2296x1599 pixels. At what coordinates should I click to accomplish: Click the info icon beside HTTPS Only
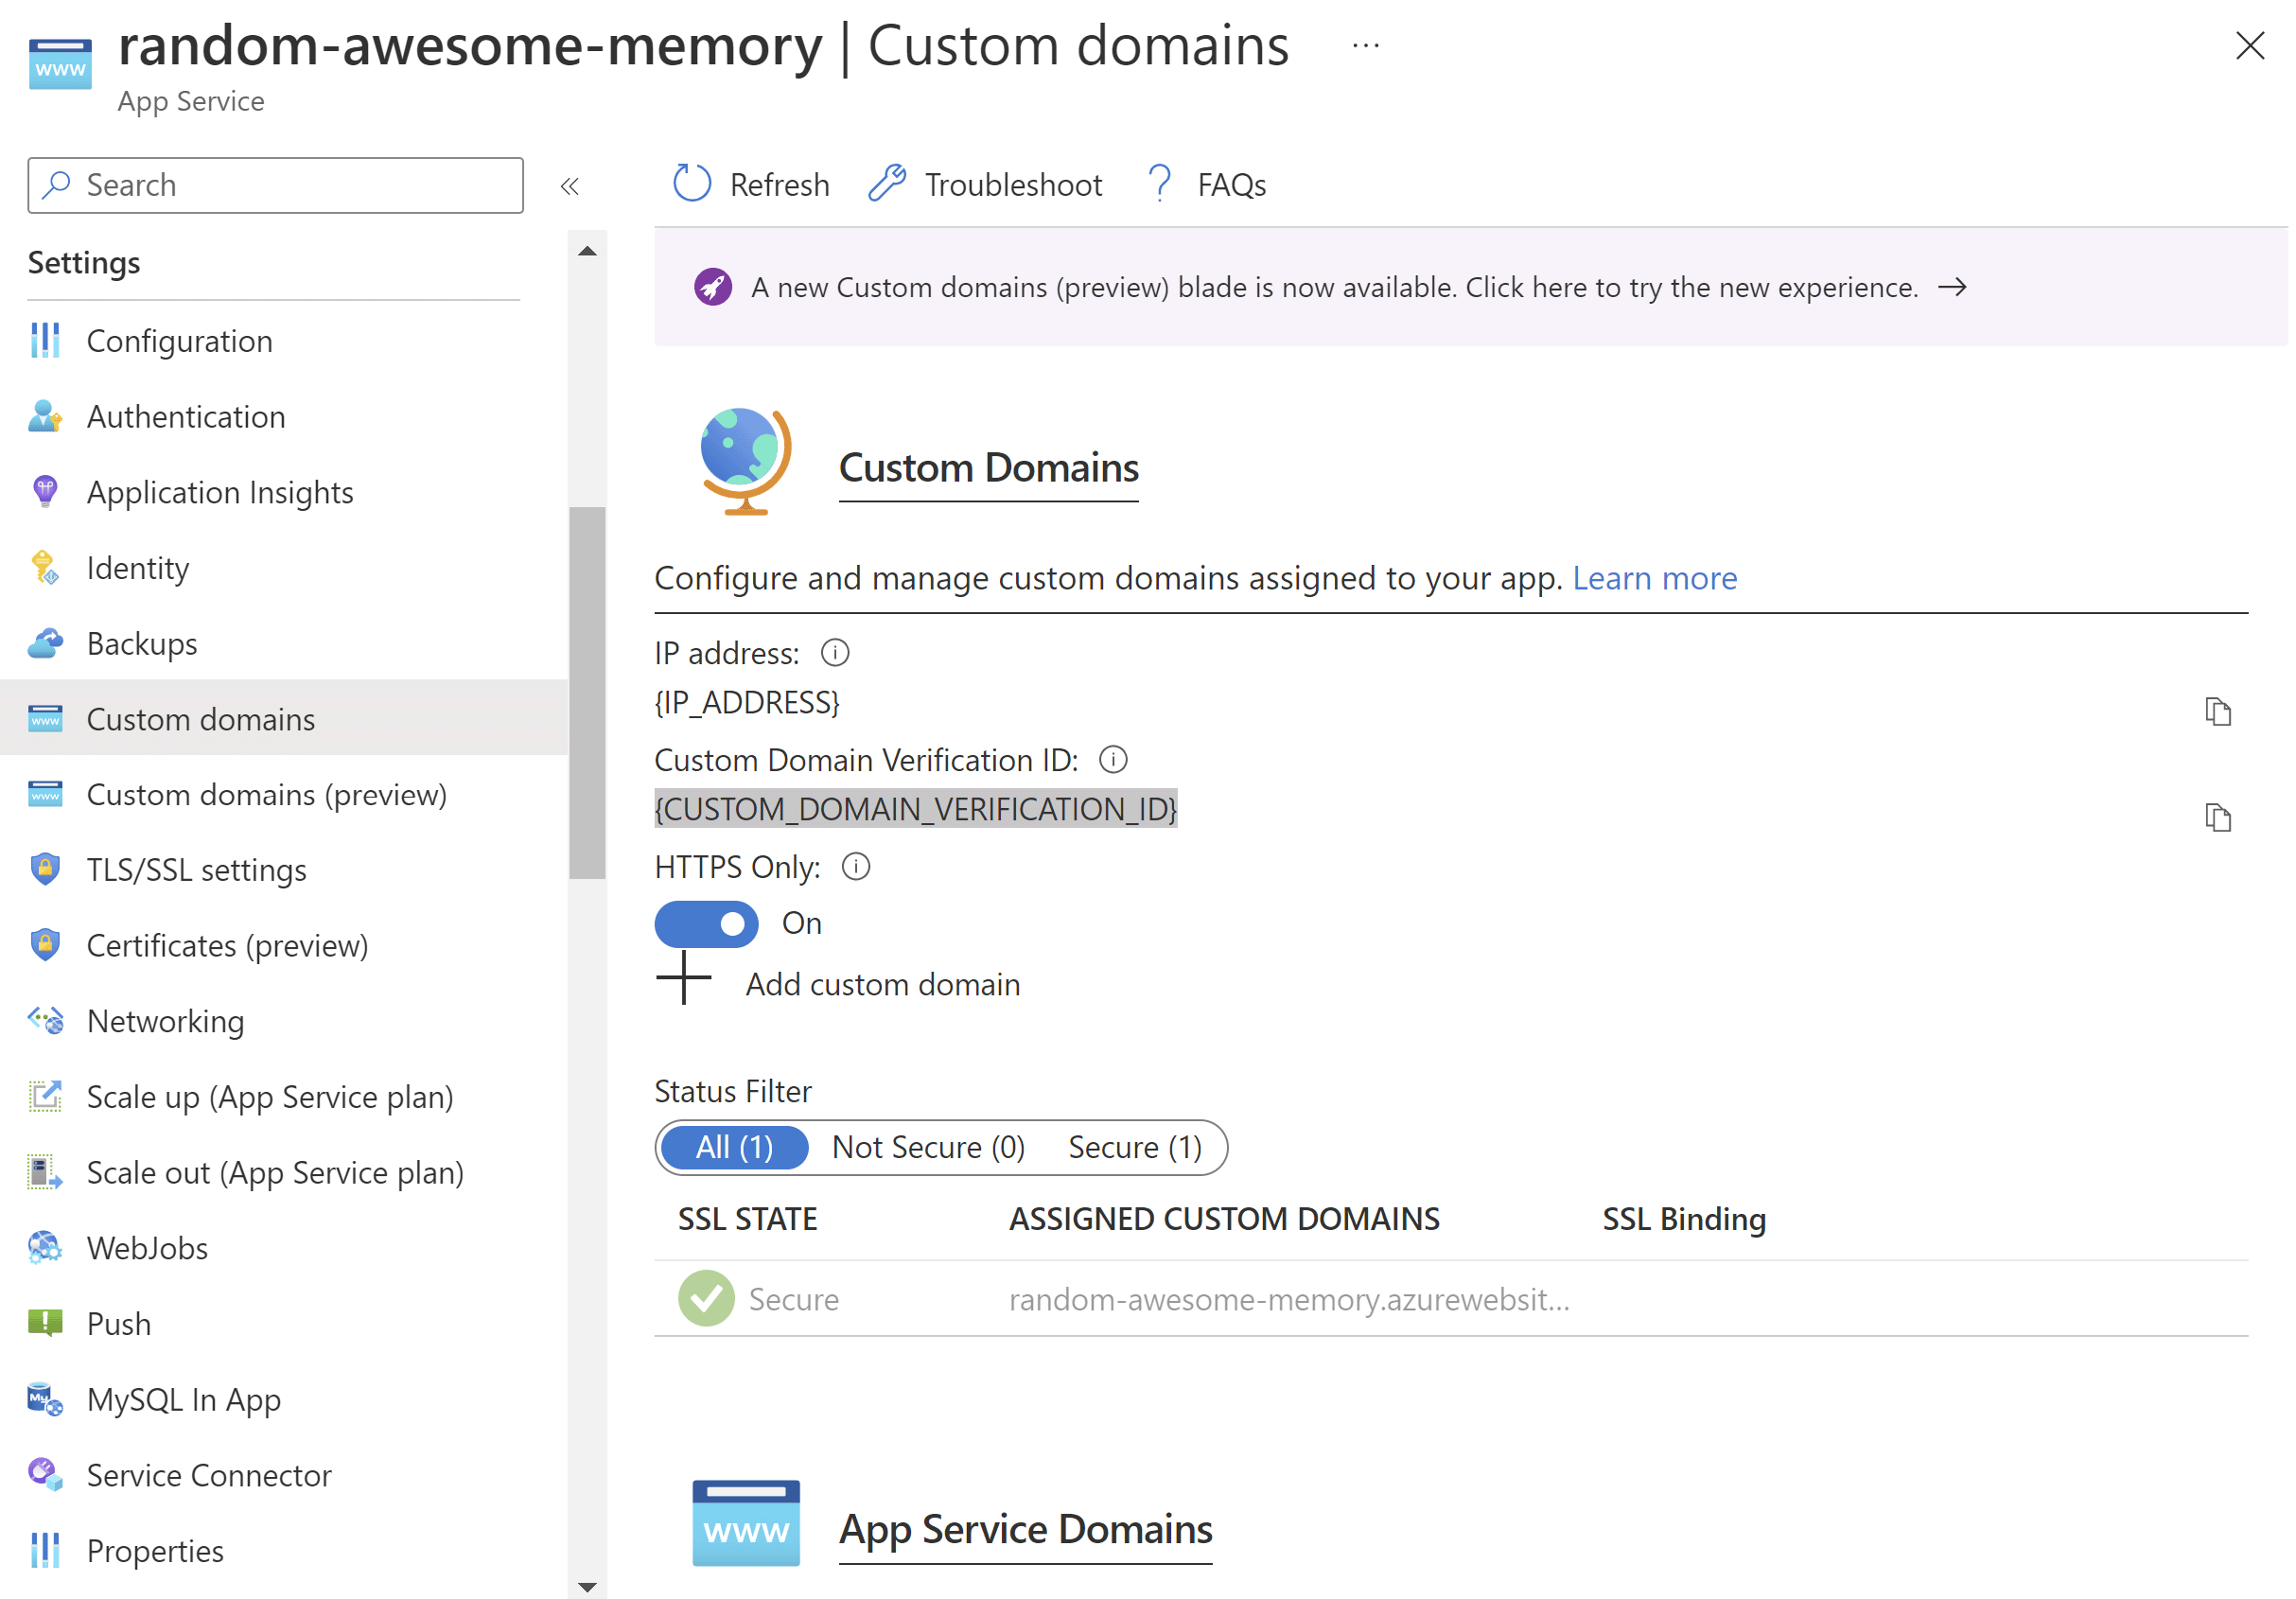coord(856,866)
